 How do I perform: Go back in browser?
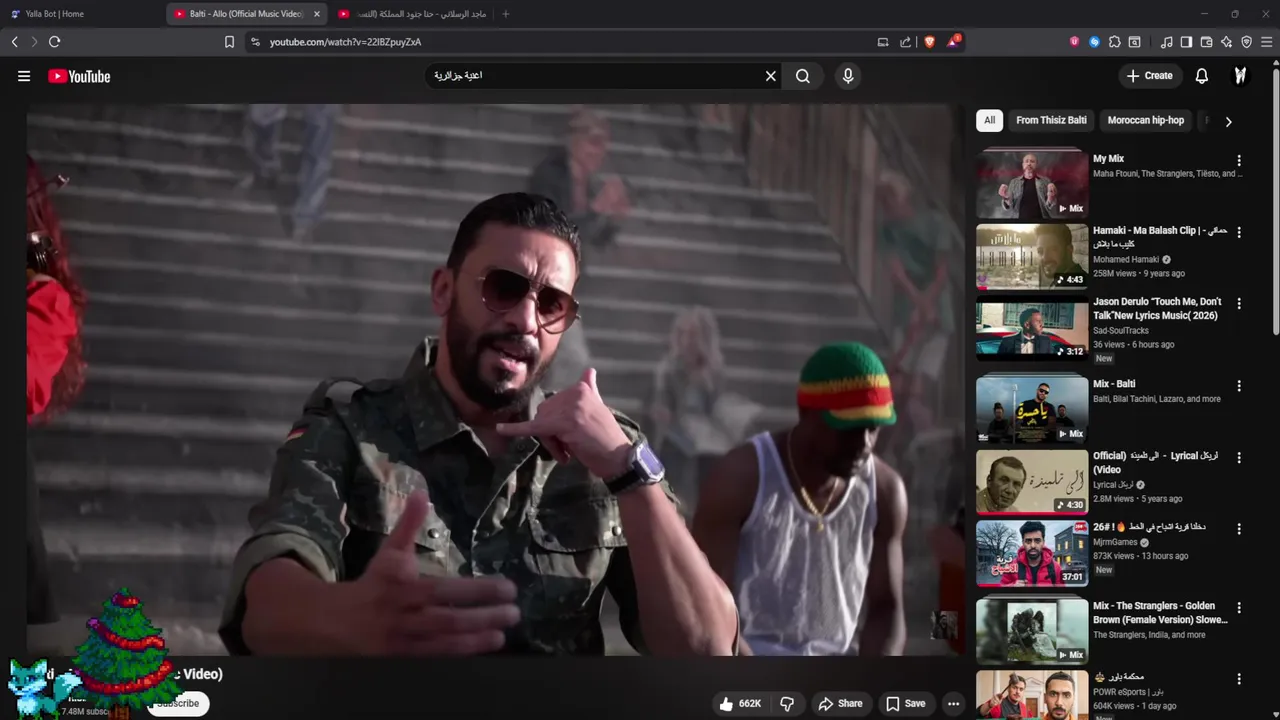(14, 42)
